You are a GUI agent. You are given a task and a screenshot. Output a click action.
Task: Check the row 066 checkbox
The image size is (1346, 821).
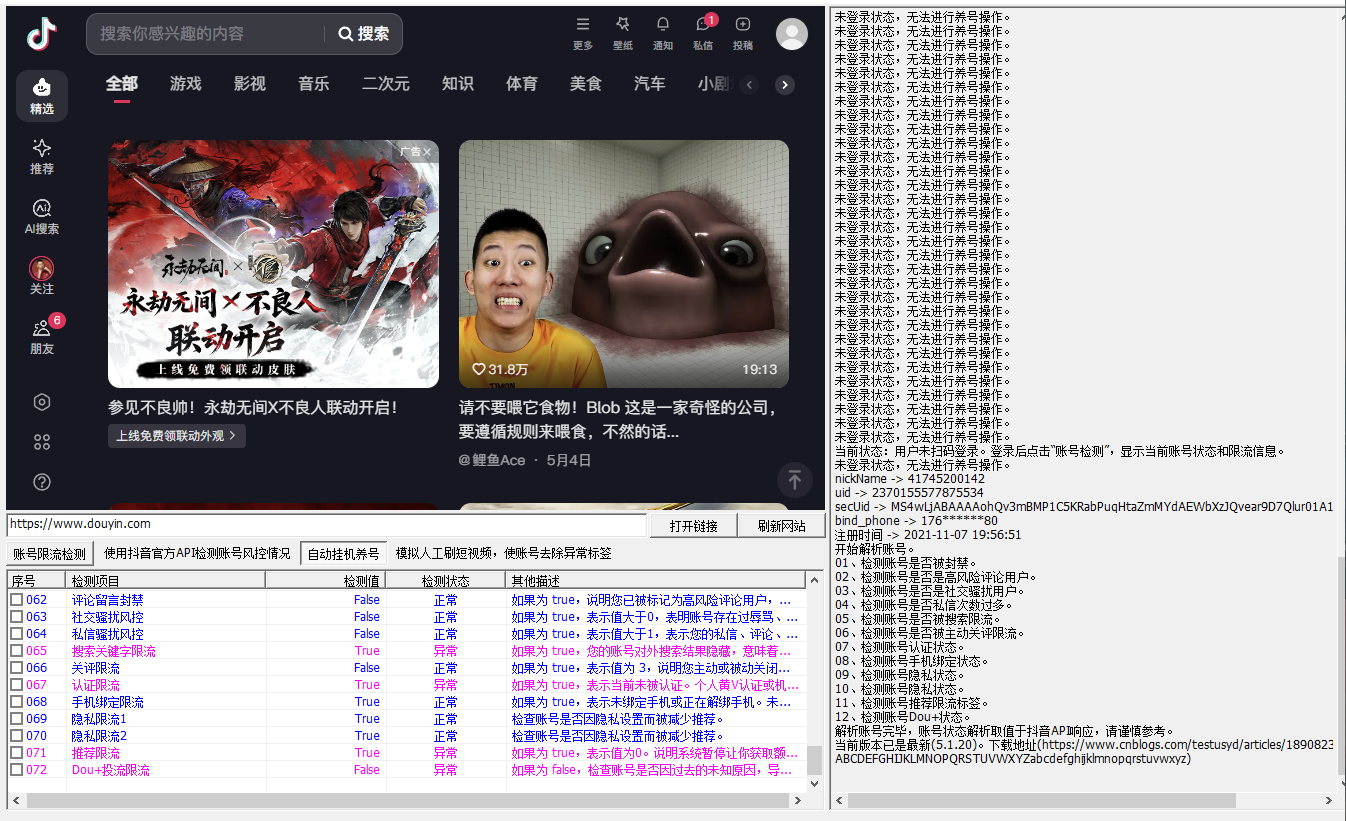pos(16,668)
